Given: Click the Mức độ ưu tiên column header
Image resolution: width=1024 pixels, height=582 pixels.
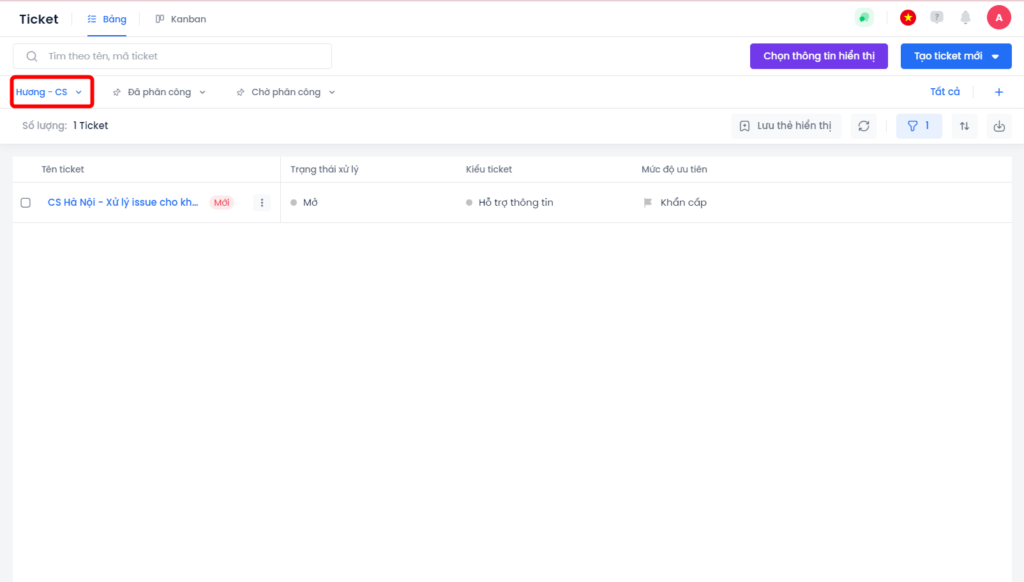Looking at the screenshot, I should coord(674,169).
